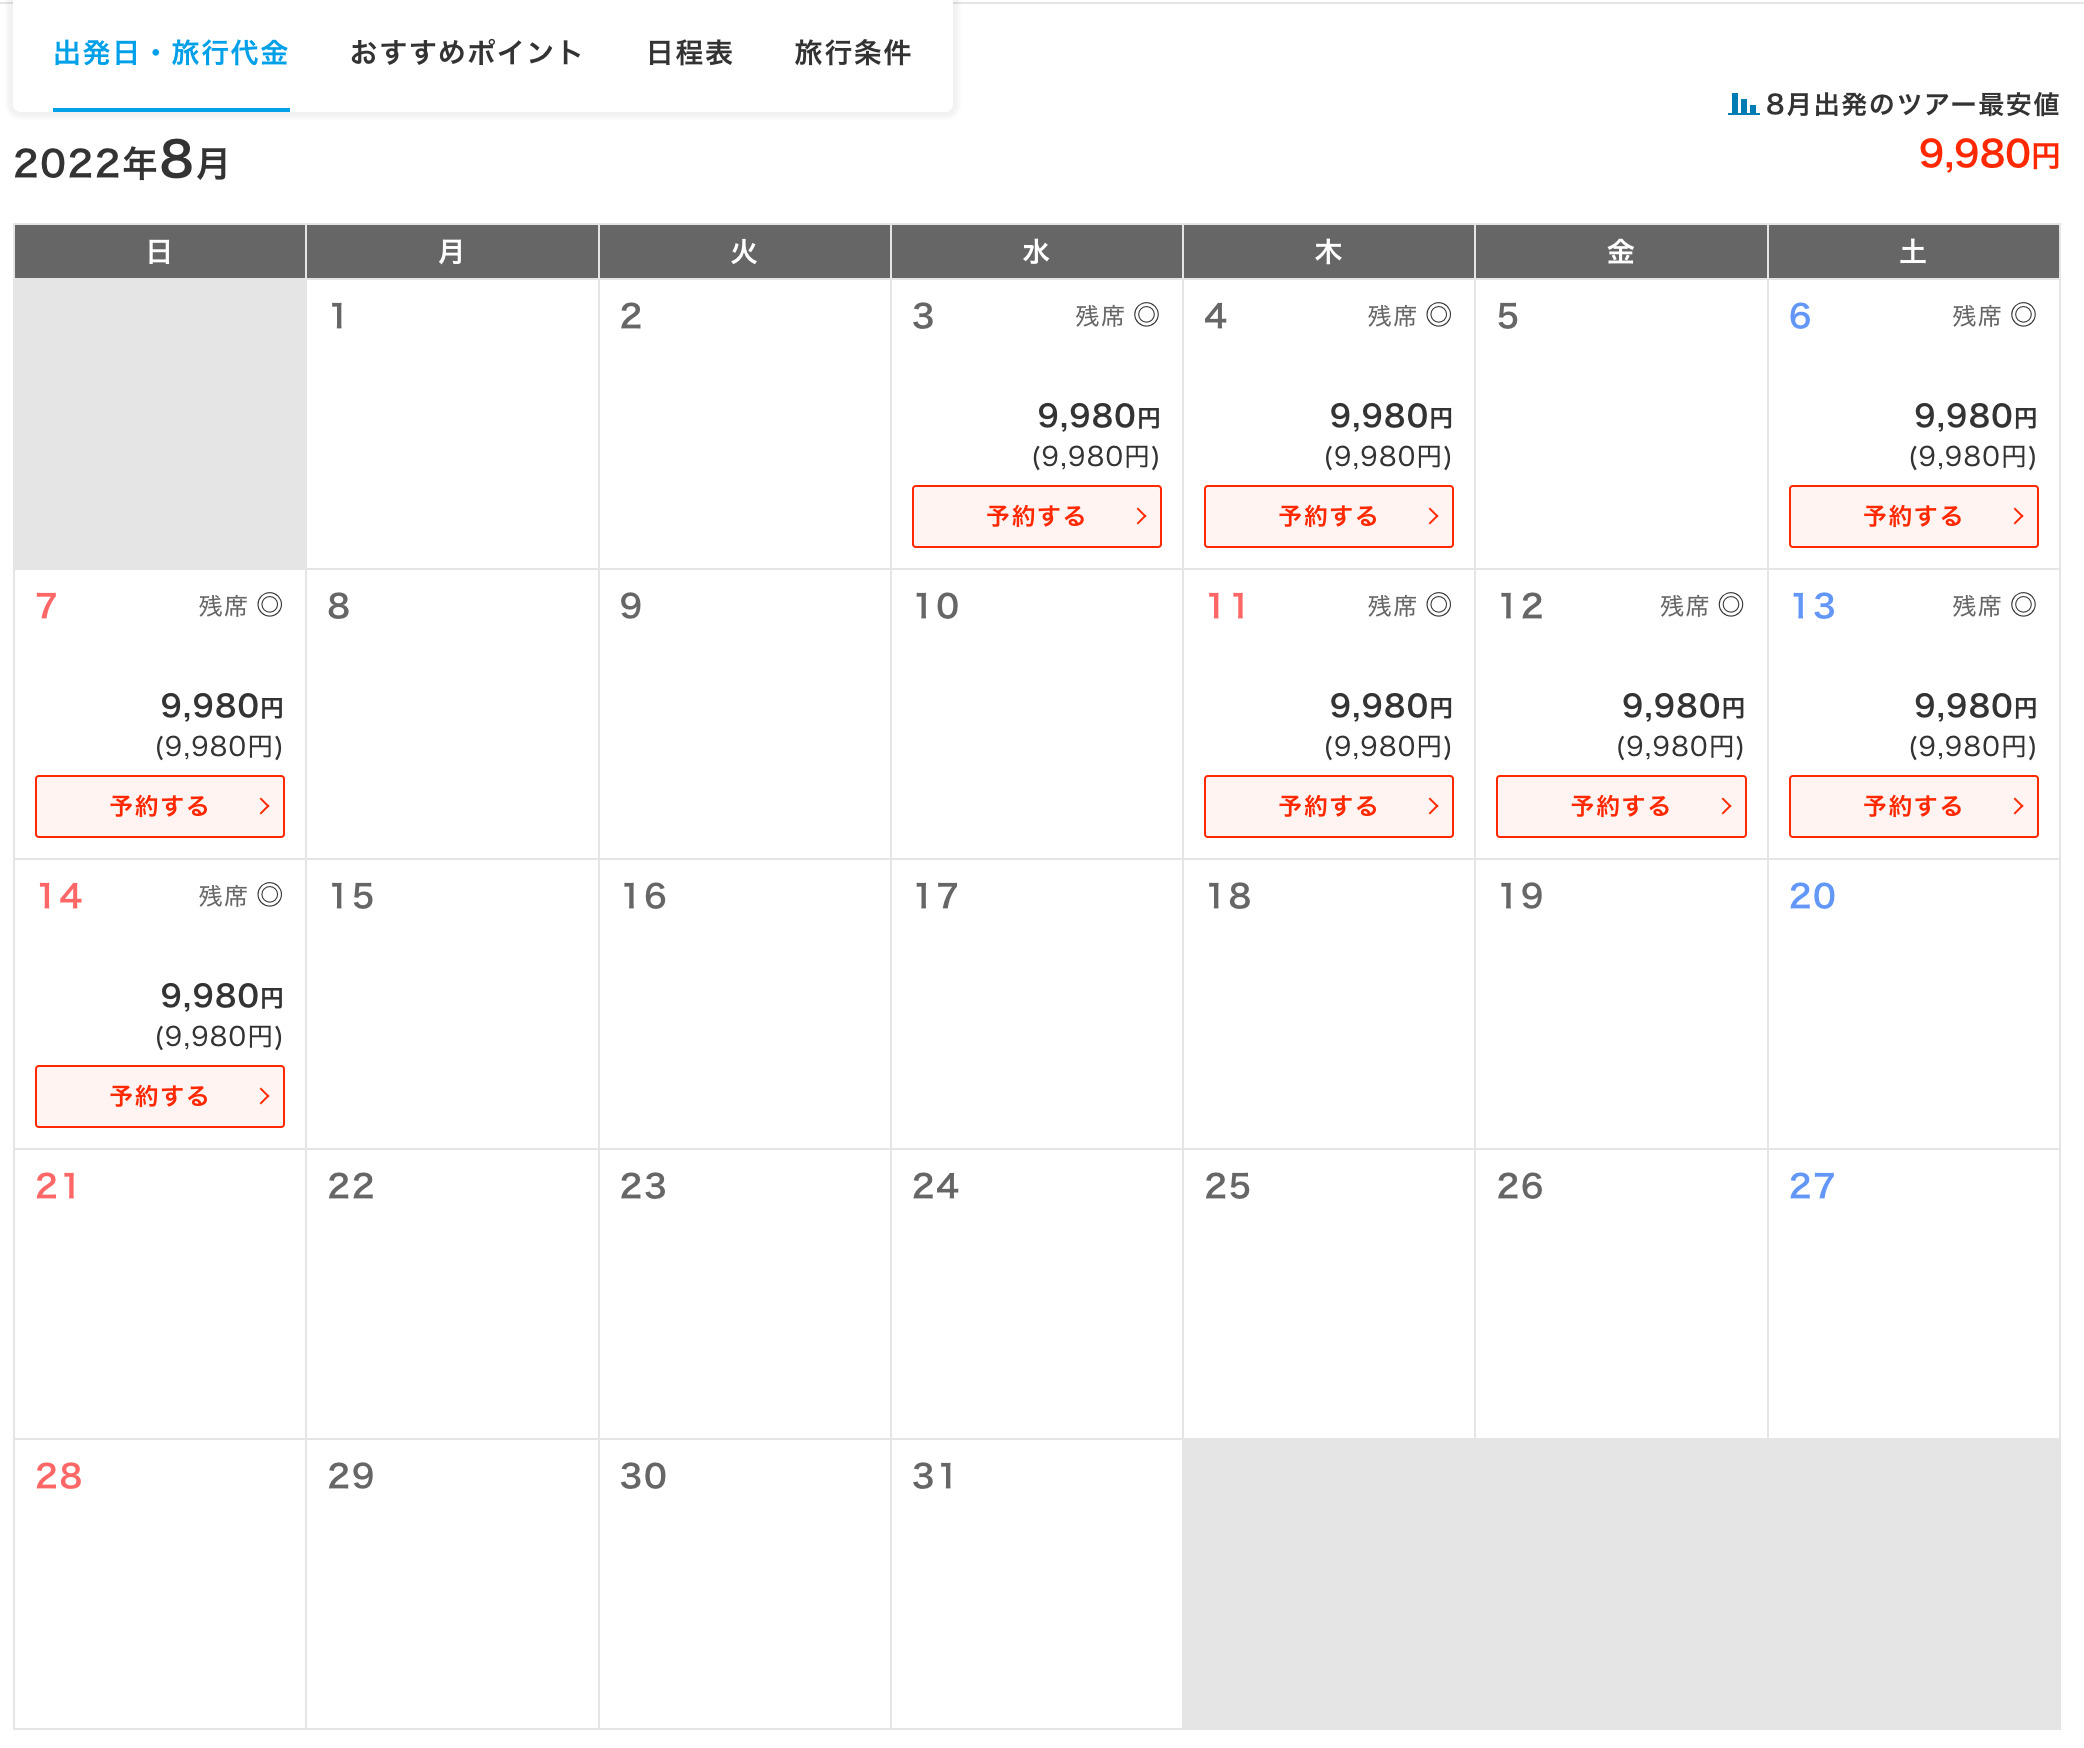Reserve the August 11 tour via 予約する
Viewport: 2084px width, 1748px height.
click(x=1327, y=806)
